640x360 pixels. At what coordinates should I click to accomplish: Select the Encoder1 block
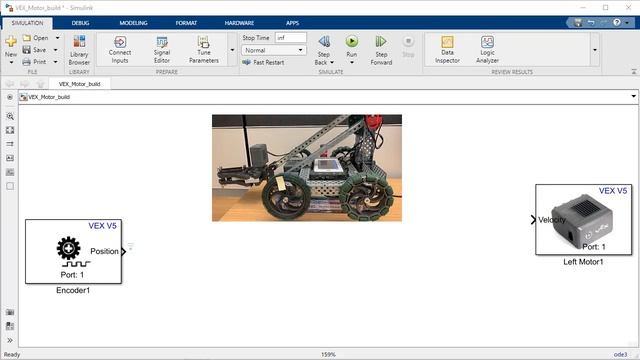[x=73, y=251]
